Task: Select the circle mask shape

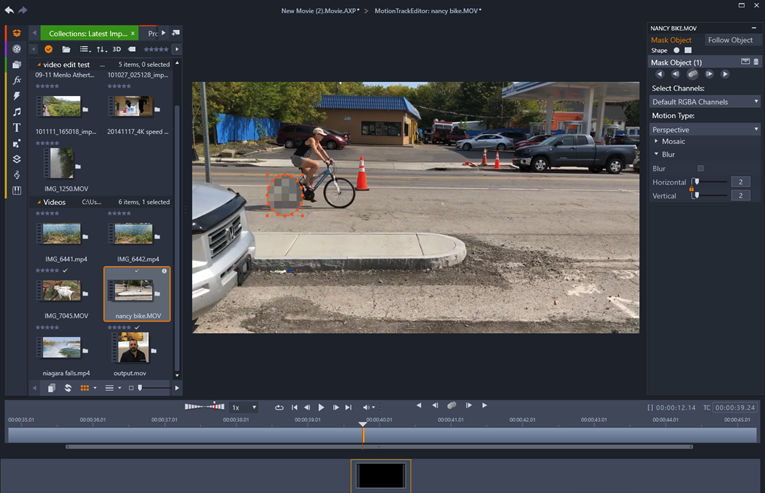Action: (676, 50)
